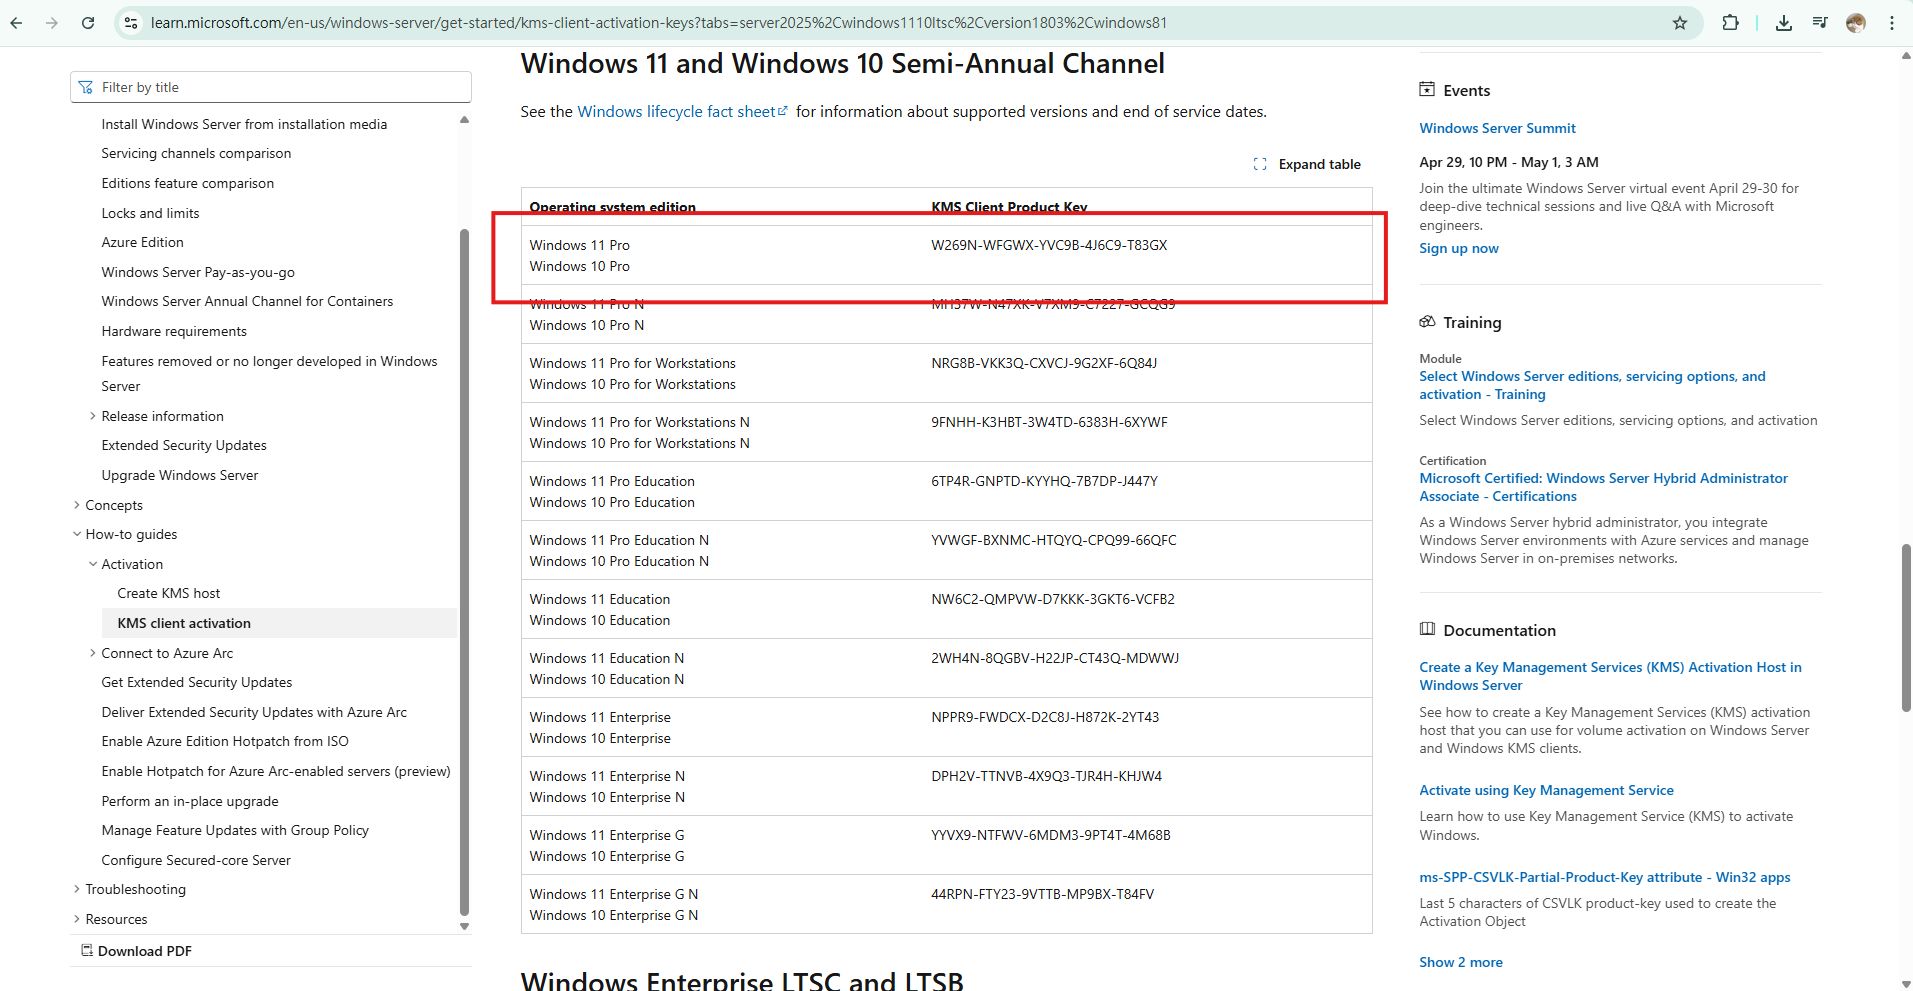
Task: Click site information icon in address bar
Action: [130, 23]
